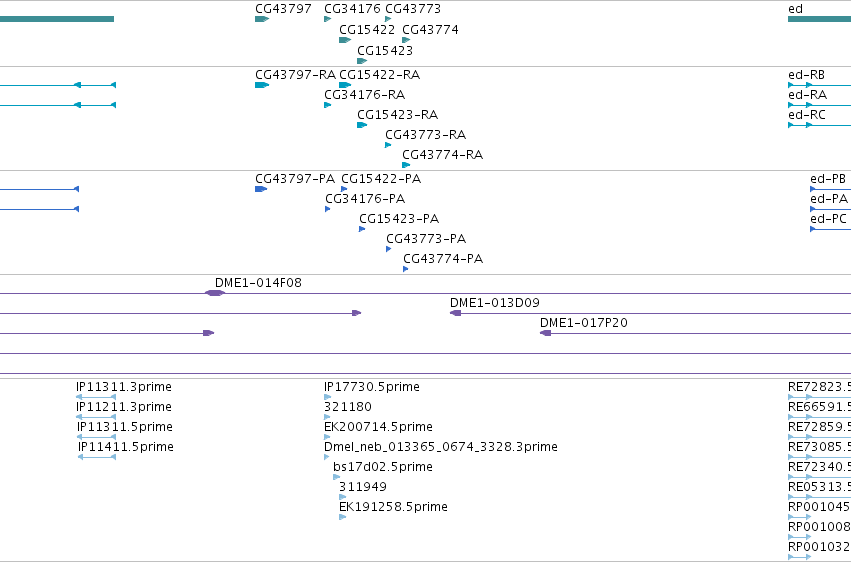Click the DME1-013D09 purple clone end arrow
851x562 pixels.
point(455,313)
